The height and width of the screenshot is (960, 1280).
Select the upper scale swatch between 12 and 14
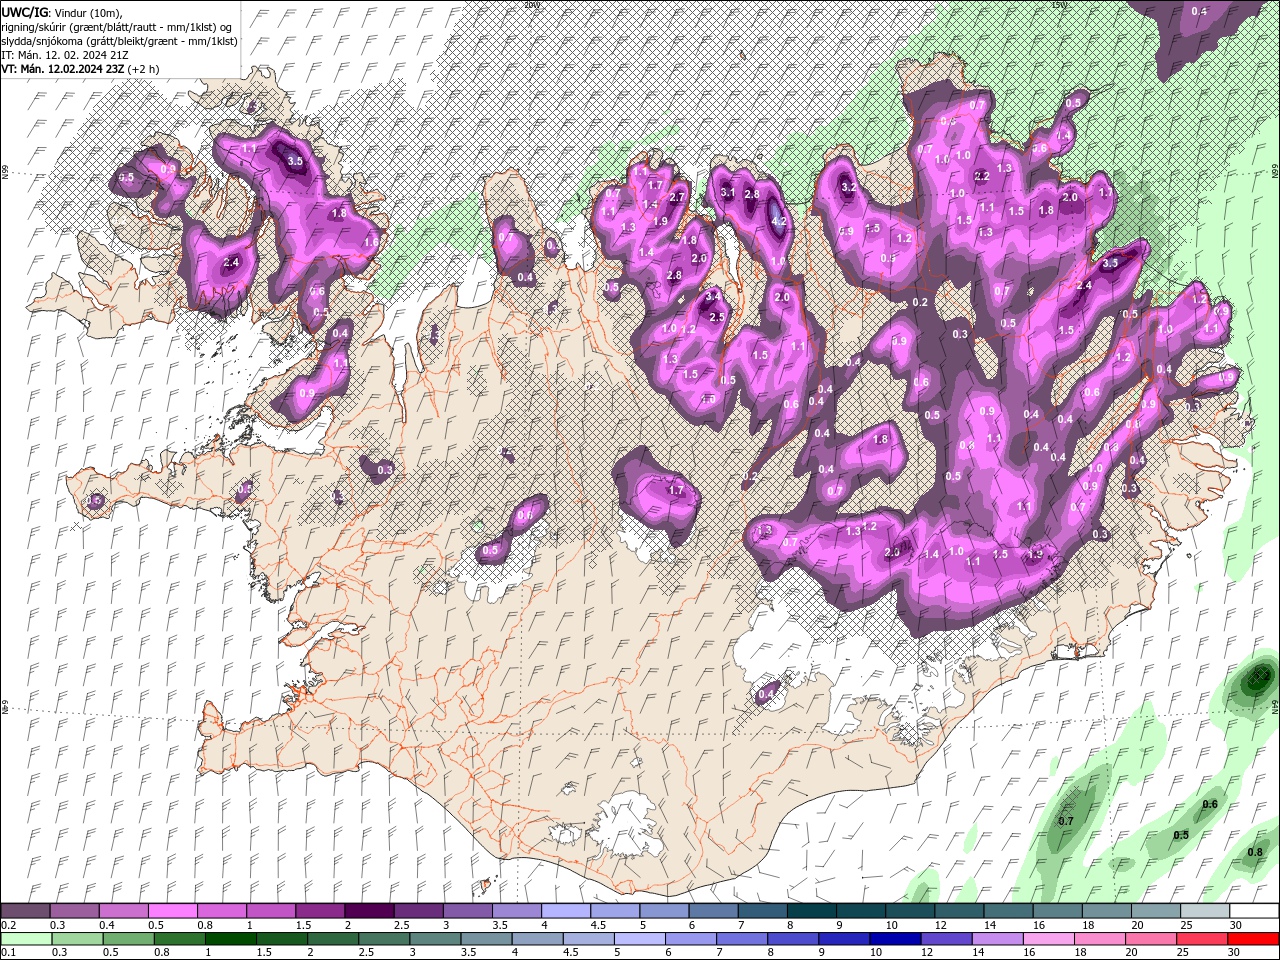pyautogui.click(x=958, y=912)
